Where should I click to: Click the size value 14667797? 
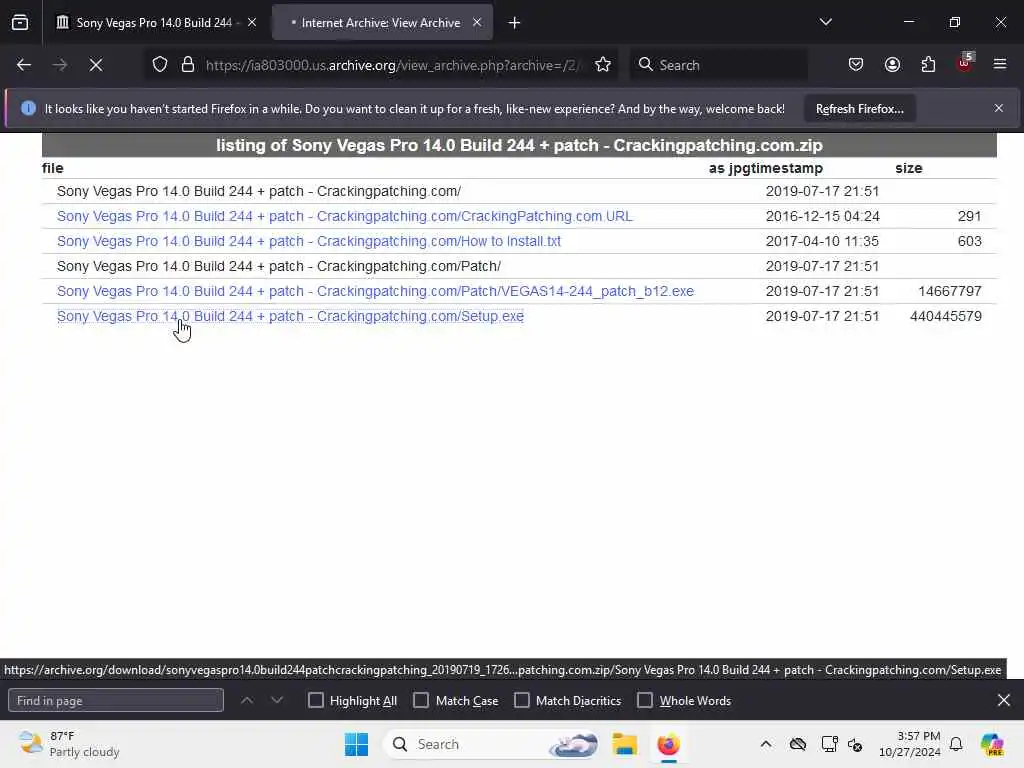[950, 291]
